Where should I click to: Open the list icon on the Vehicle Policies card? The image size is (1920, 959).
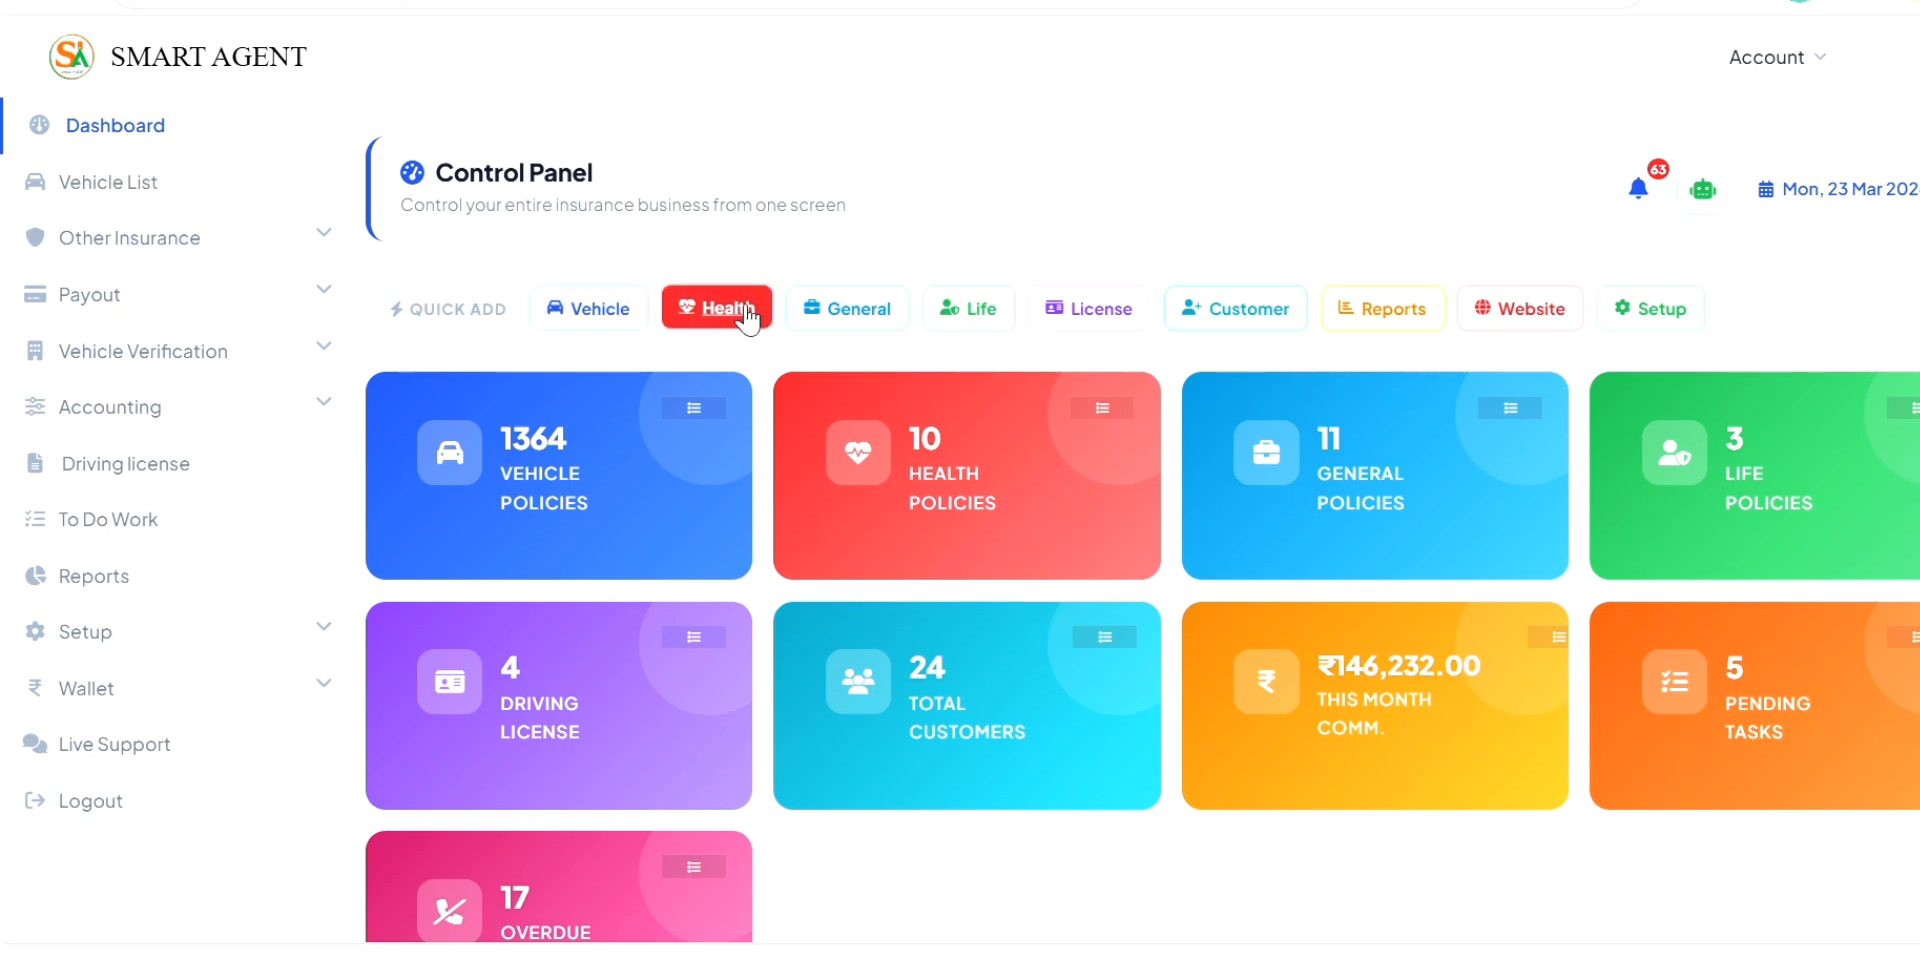pos(693,407)
